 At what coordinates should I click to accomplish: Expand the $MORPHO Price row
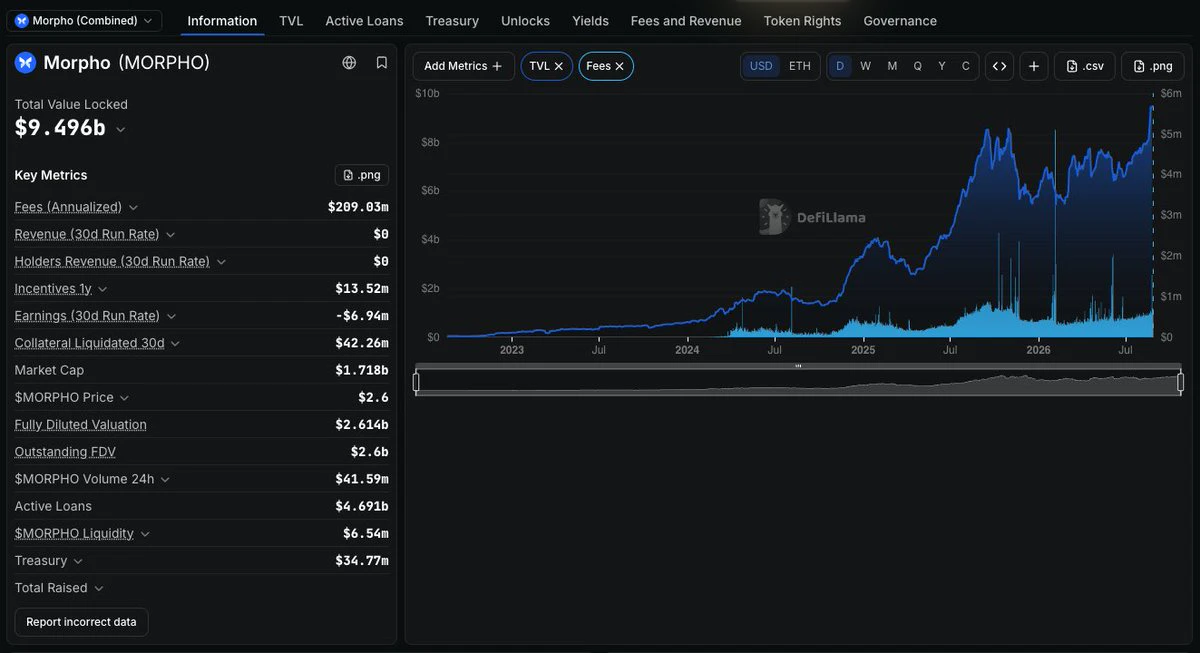pyautogui.click(x=125, y=397)
